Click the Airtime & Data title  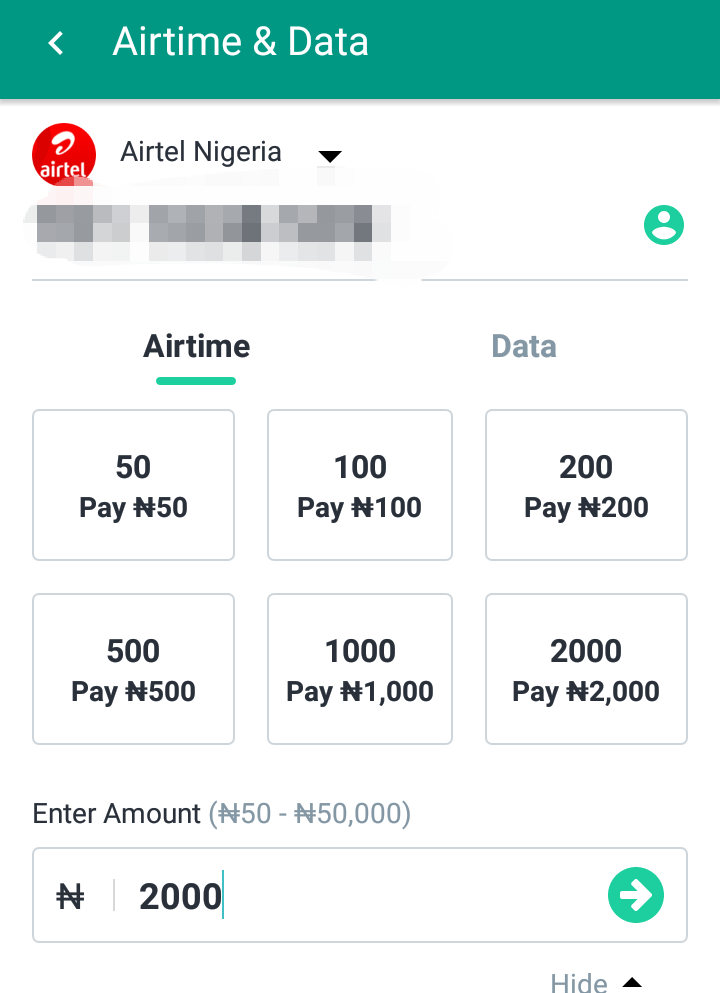[x=241, y=42]
